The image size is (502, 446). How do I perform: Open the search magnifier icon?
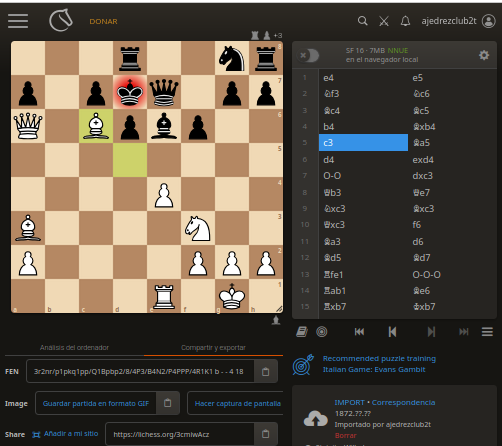click(x=363, y=21)
